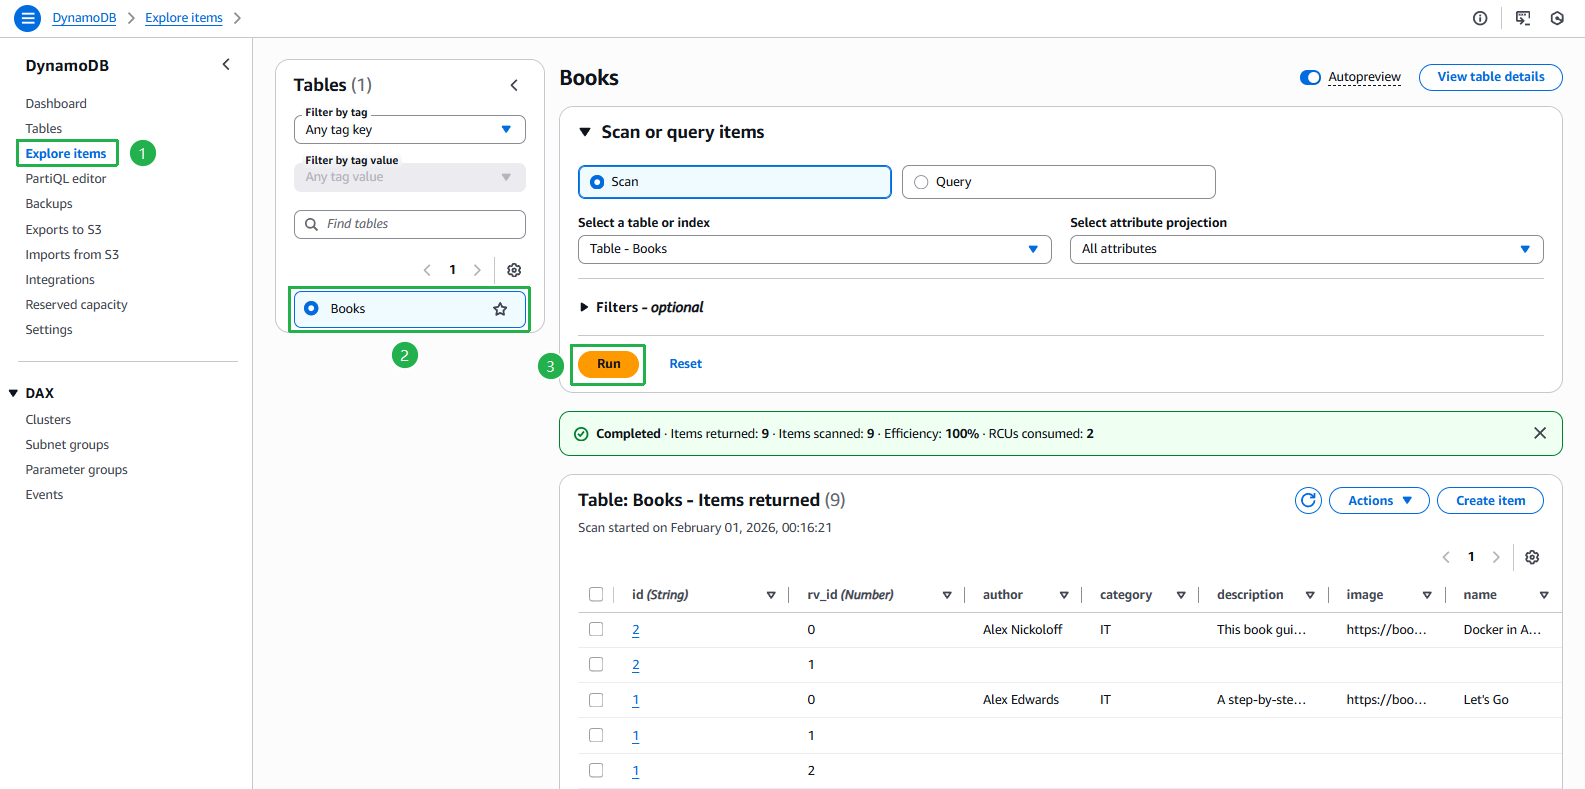Open Dashboard in sidebar
This screenshot has height=789, width=1585.
pos(56,103)
